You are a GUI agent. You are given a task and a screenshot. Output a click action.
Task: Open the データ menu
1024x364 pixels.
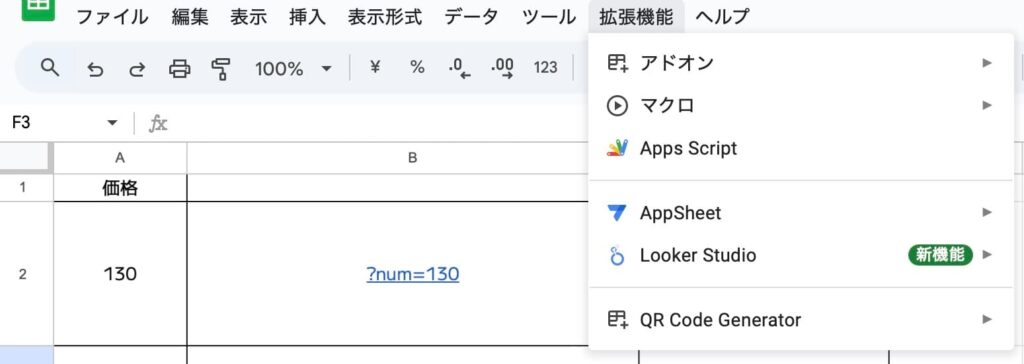[472, 17]
